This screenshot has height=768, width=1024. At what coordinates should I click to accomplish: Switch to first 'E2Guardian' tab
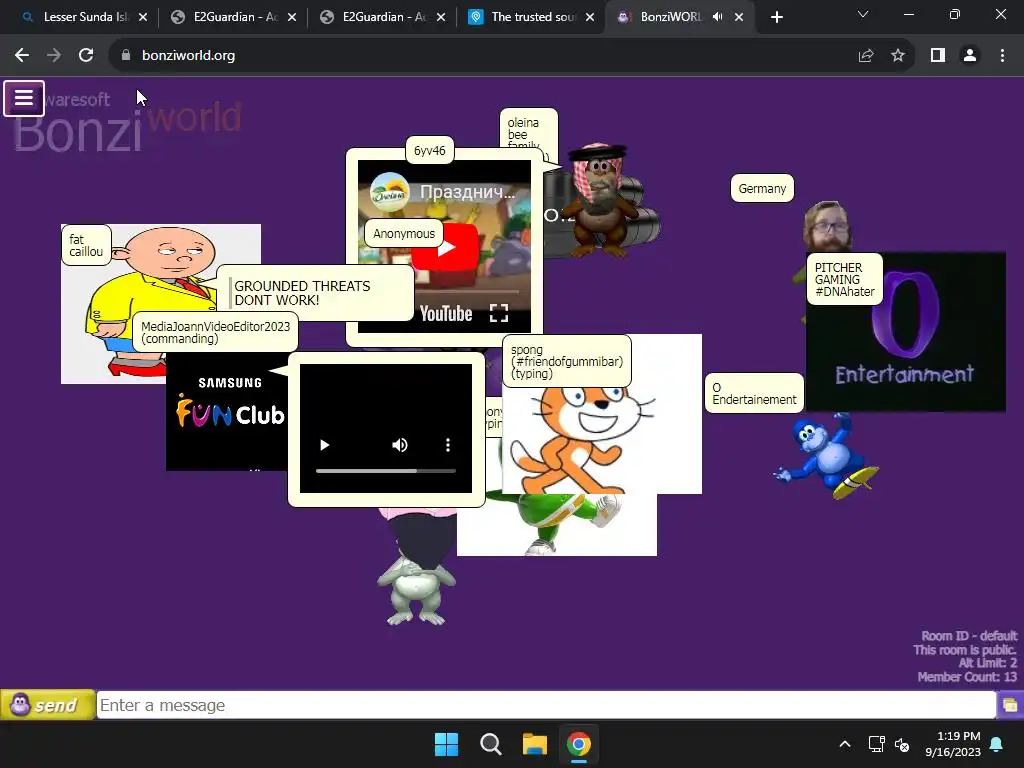click(232, 17)
